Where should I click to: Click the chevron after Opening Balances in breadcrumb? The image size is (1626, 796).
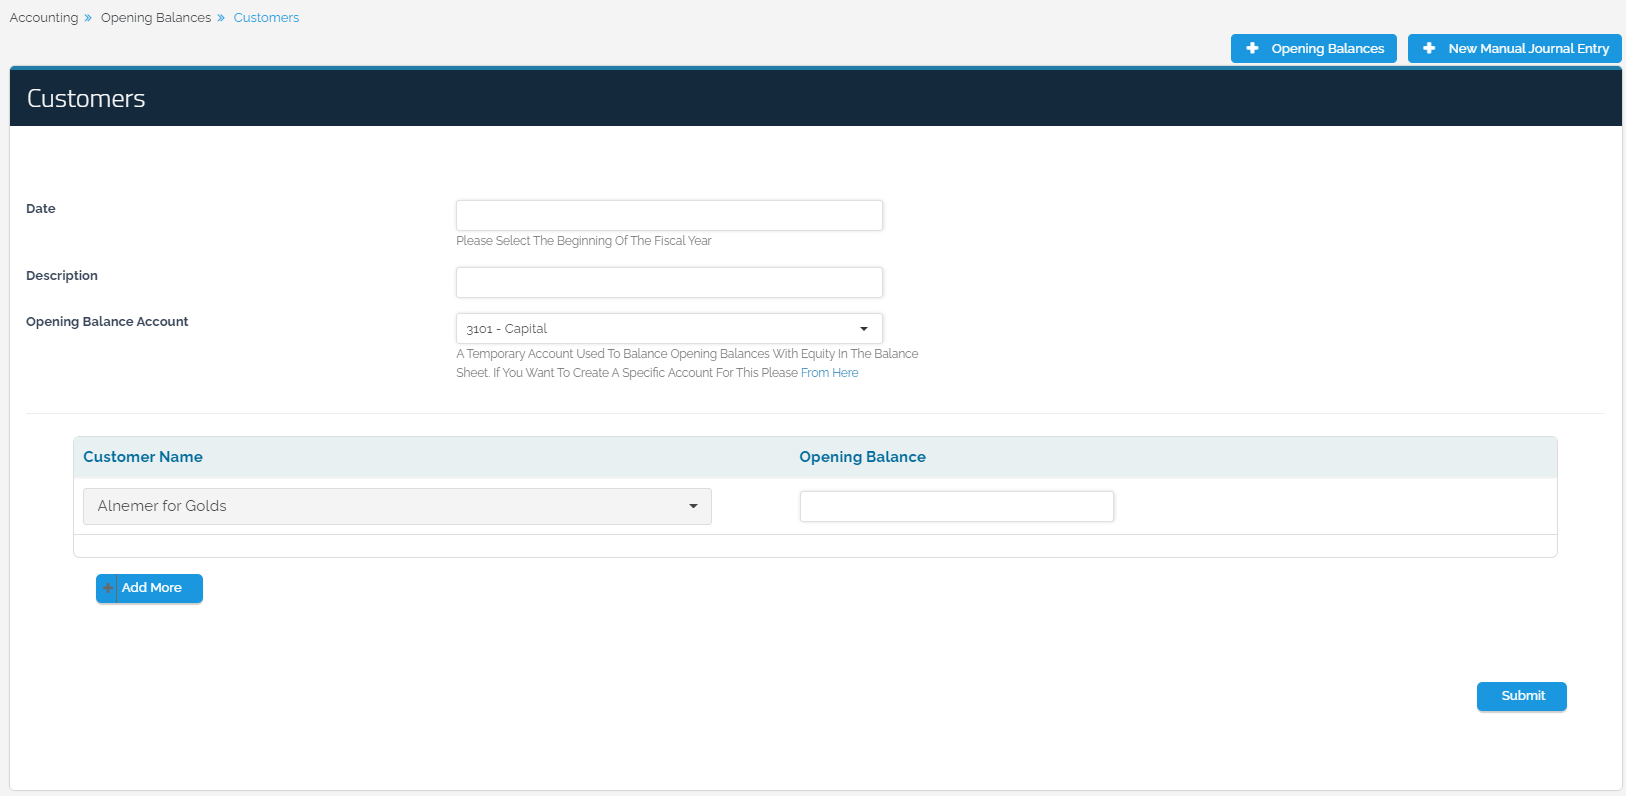click(x=221, y=18)
